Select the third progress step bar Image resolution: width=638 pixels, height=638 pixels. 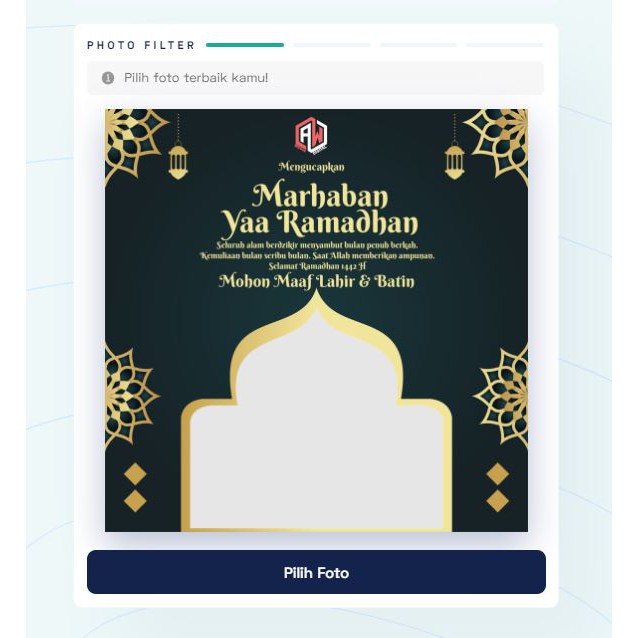click(418, 45)
